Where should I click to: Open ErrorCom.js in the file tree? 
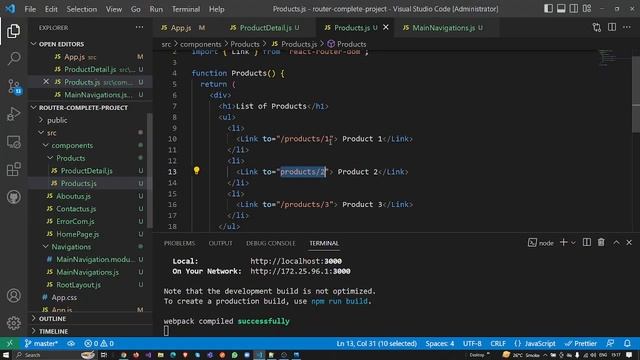[x=75, y=221]
